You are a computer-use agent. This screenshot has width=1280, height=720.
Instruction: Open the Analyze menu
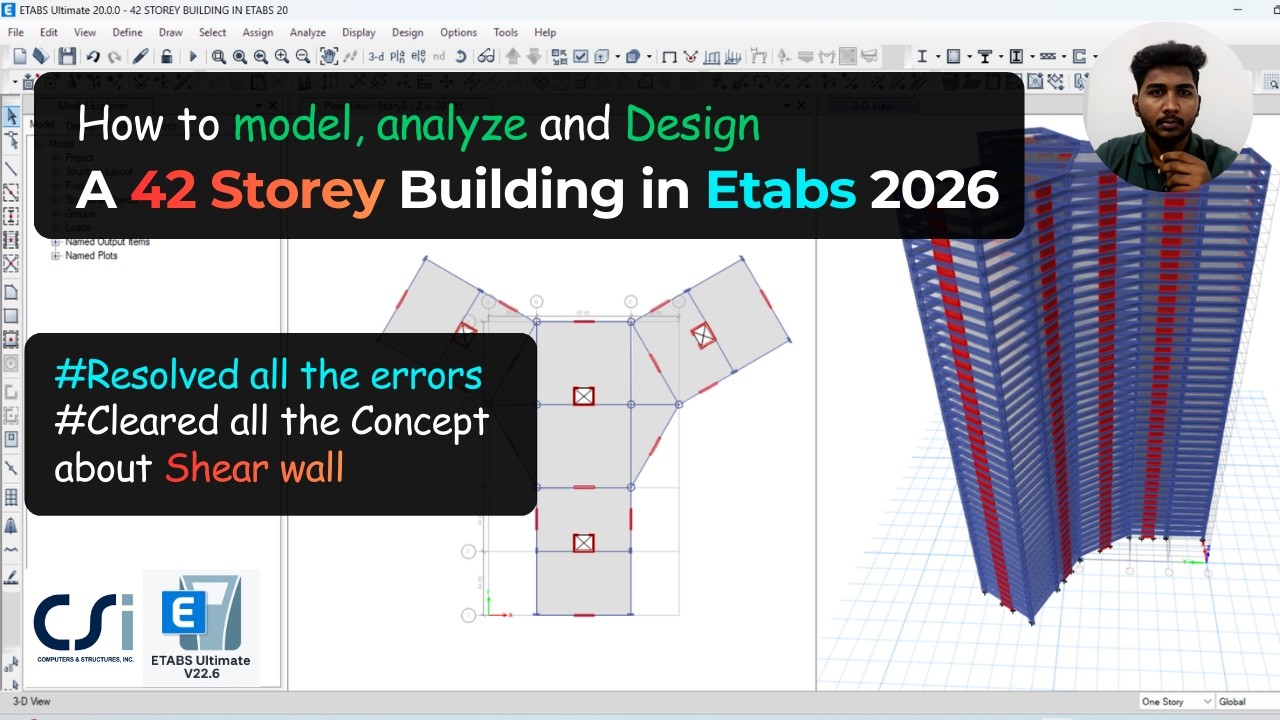click(x=308, y=32)
